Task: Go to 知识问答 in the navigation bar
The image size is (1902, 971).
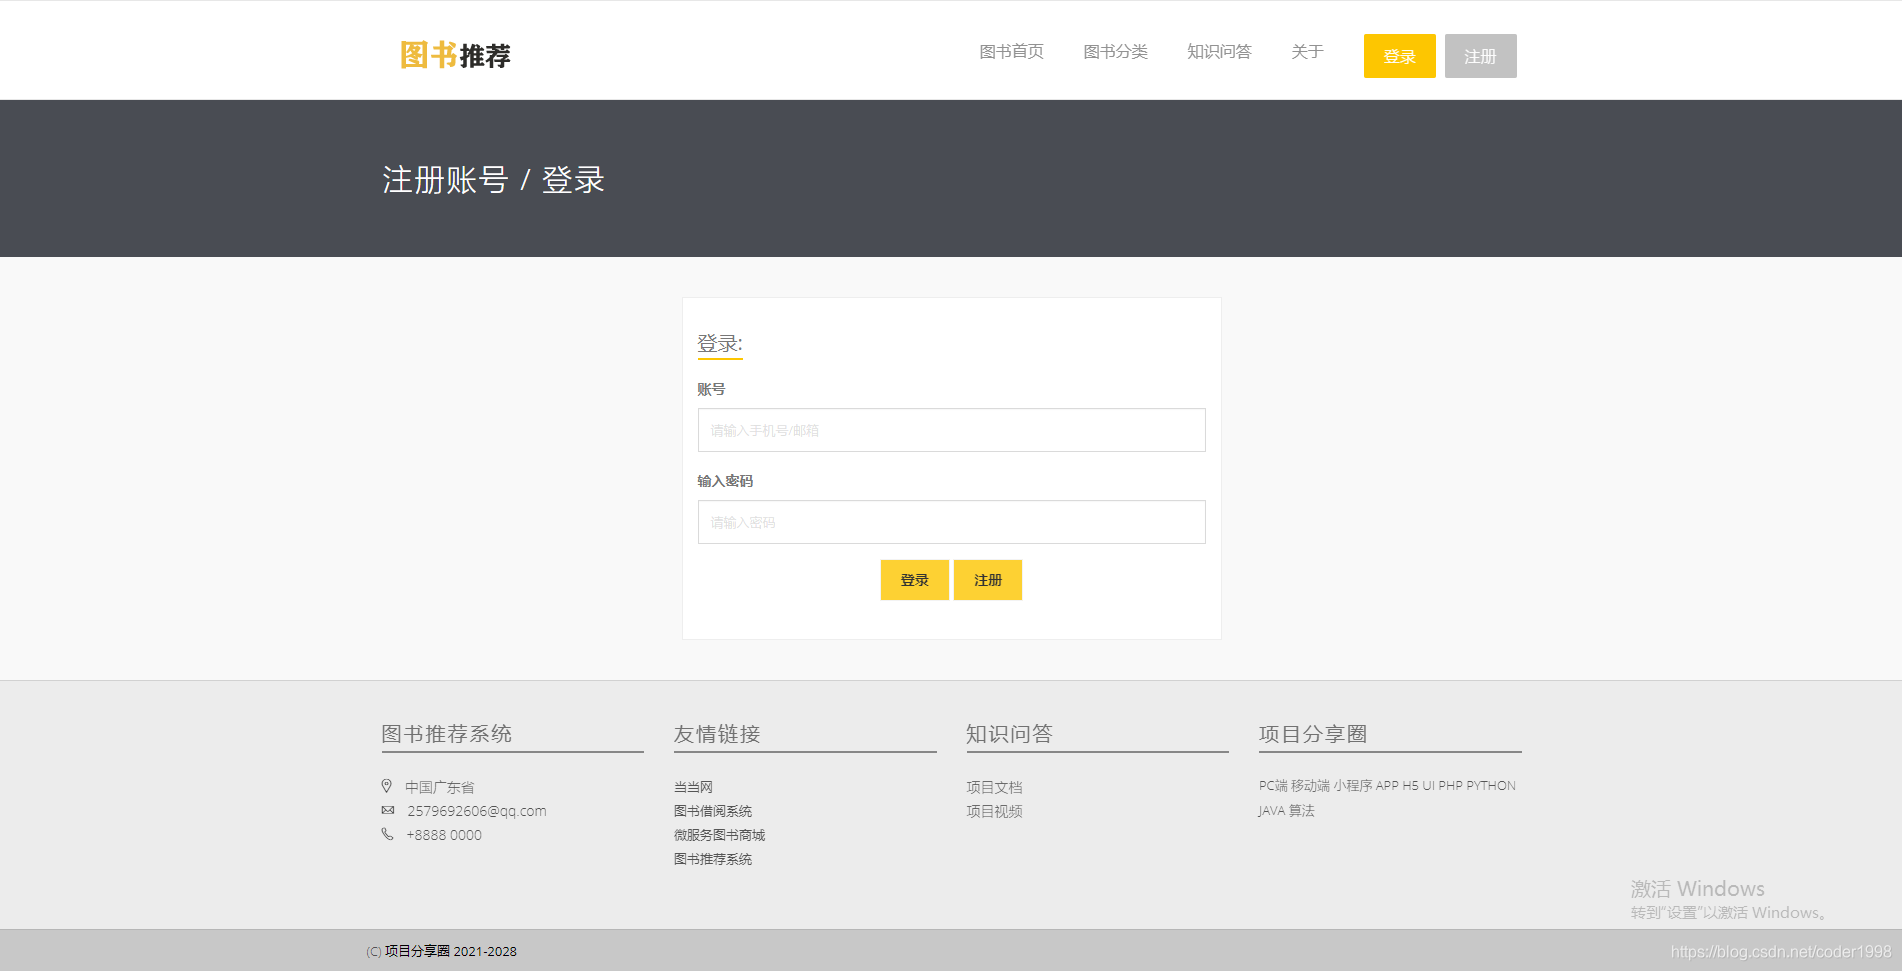Action: (1219, 52)
